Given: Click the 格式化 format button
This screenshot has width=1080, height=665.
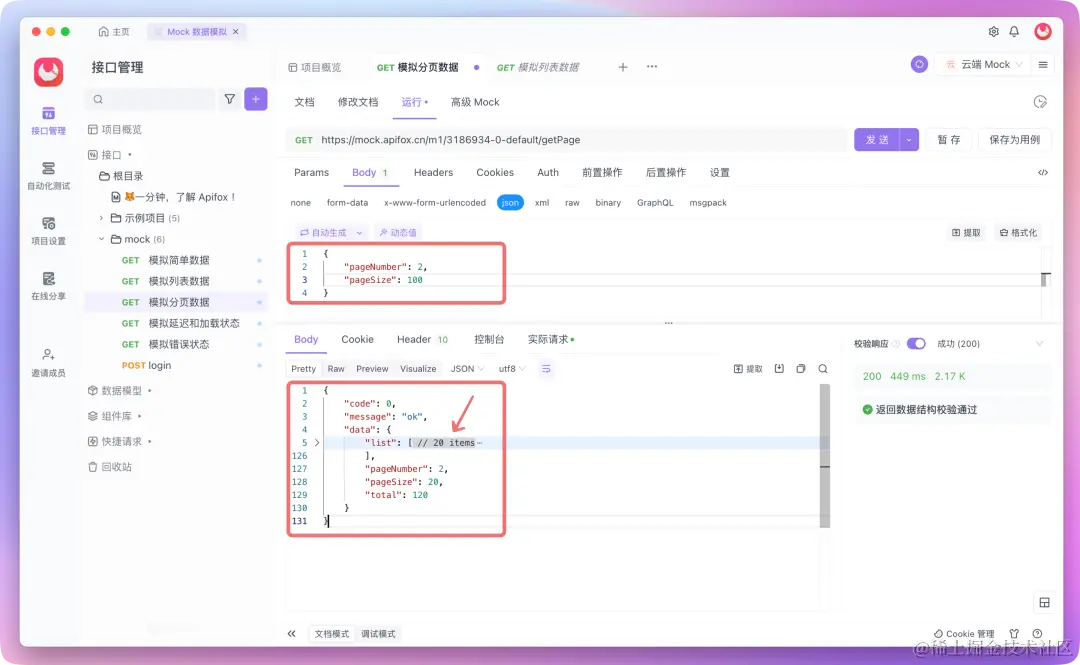Looking at the screenshot, I should coord(1018,232).
